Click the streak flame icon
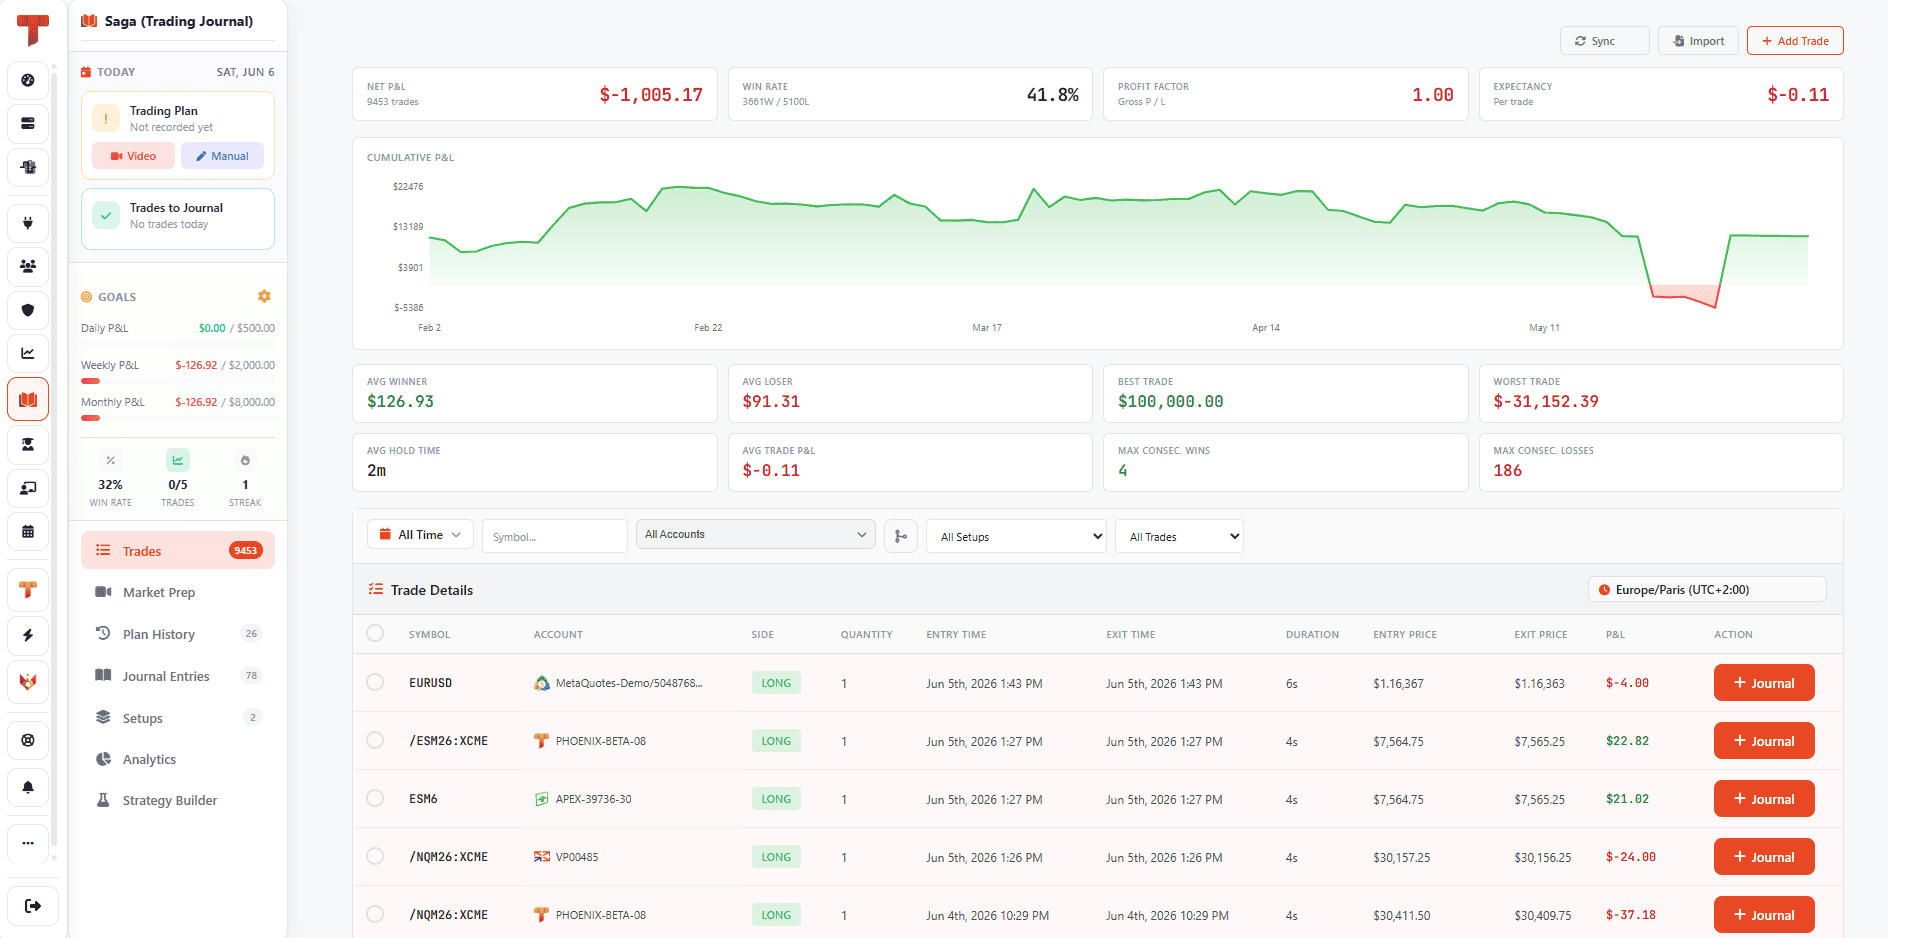The width and height of the screenshot is (1906, 938). tap(245, 460)
